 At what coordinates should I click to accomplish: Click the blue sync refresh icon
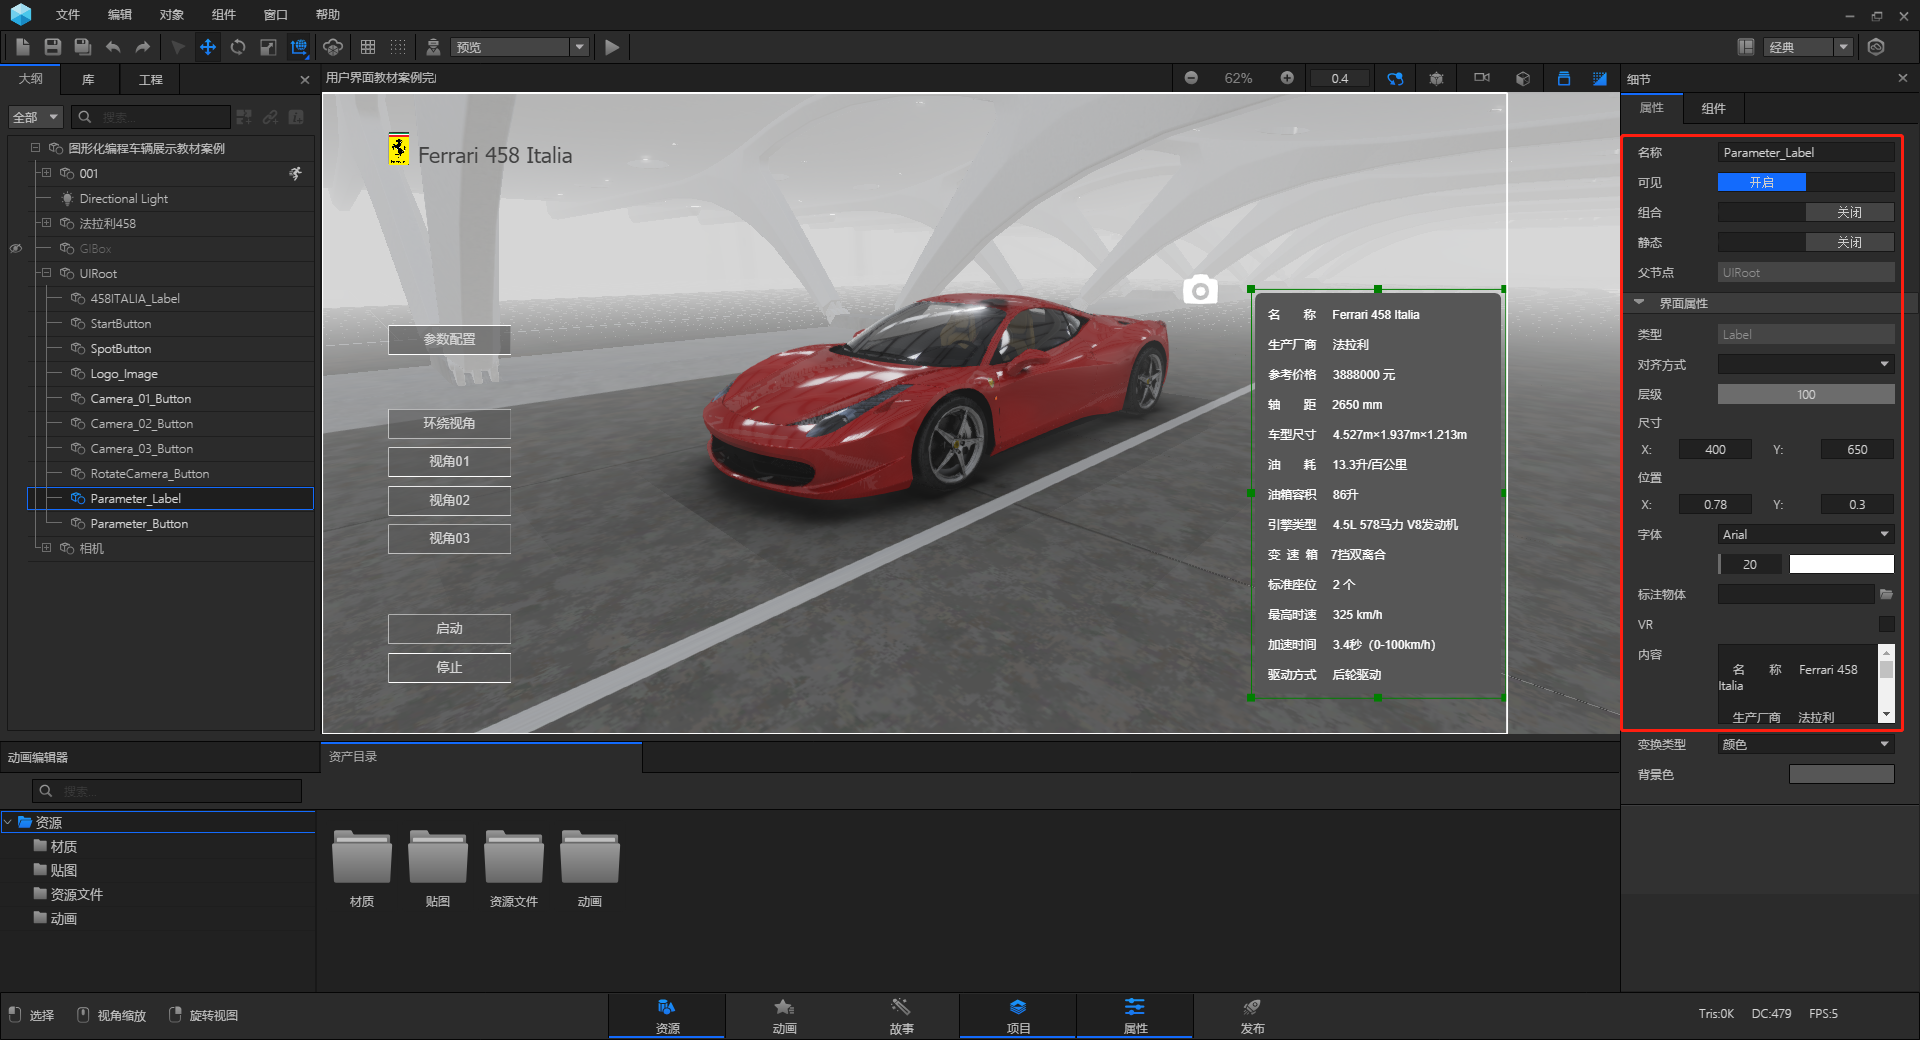pos(1395,78)
